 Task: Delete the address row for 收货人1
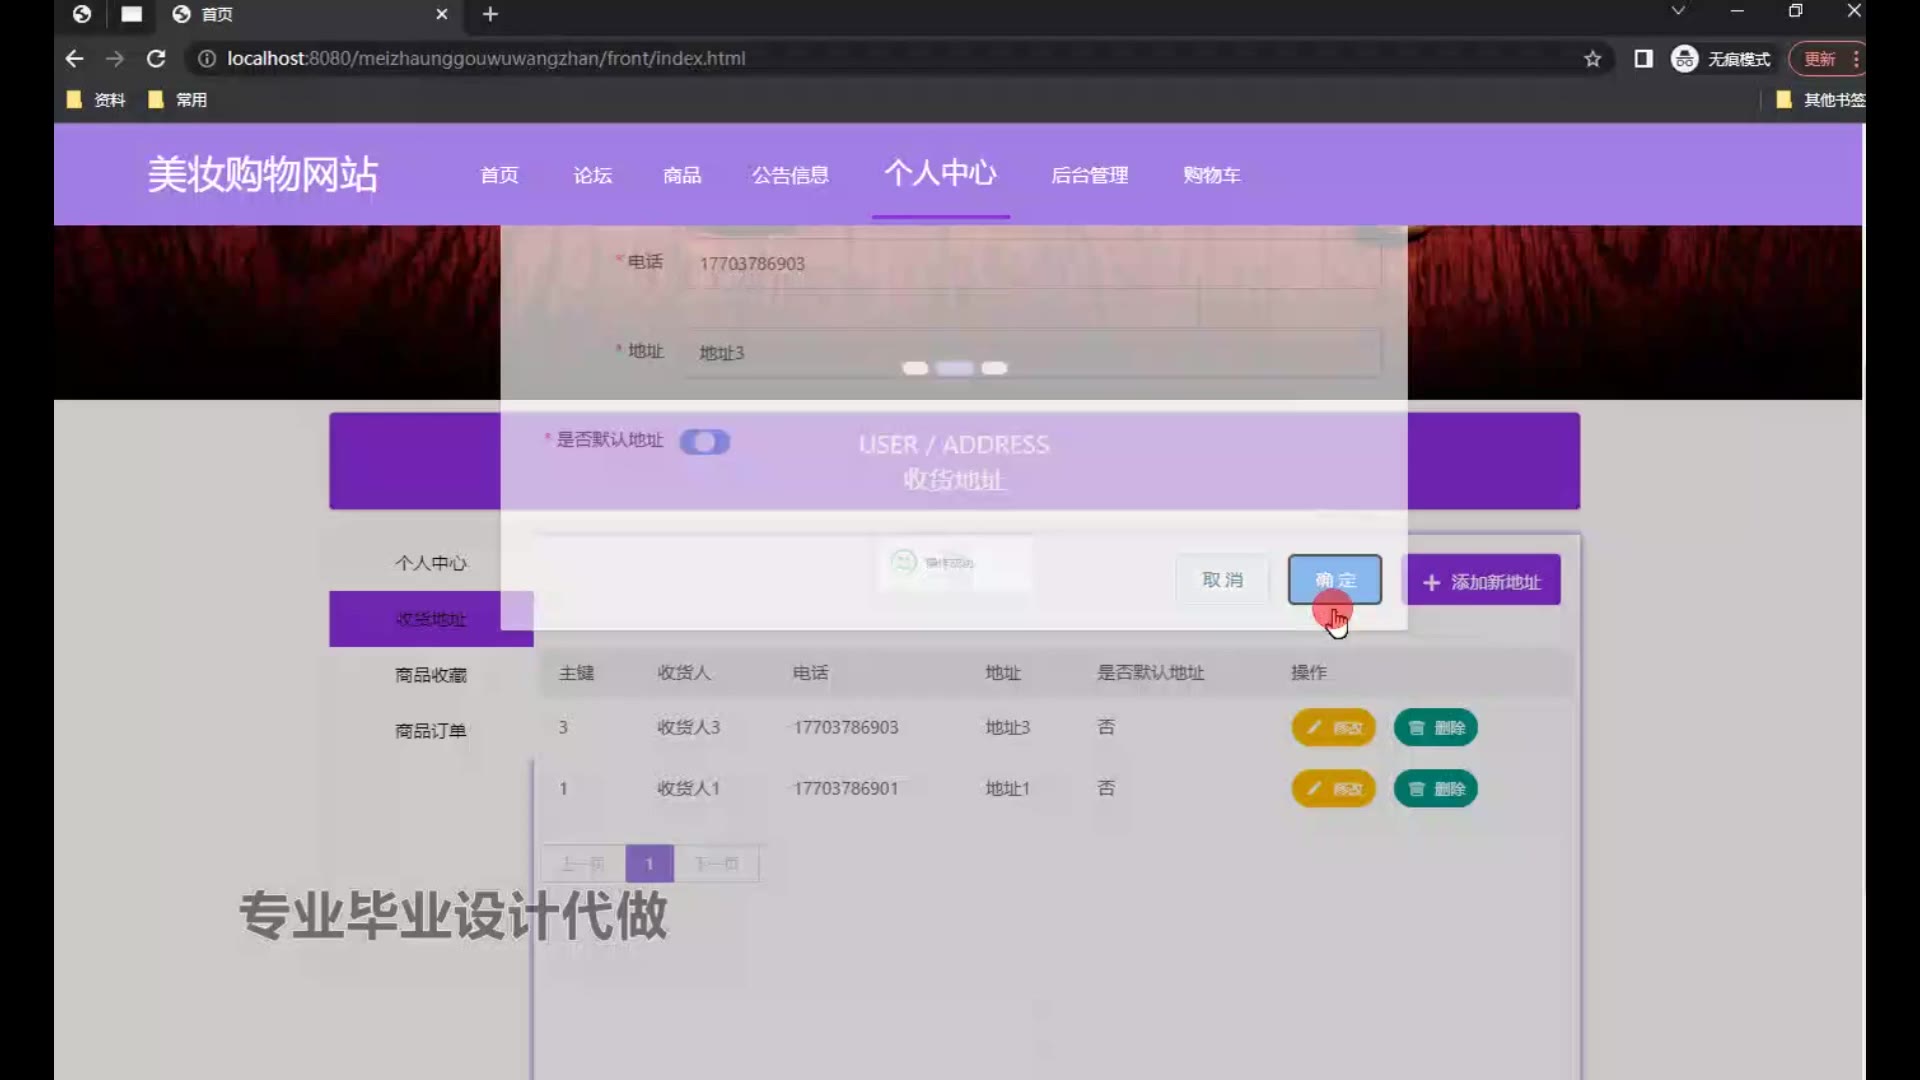click(x=1435, y=789)
